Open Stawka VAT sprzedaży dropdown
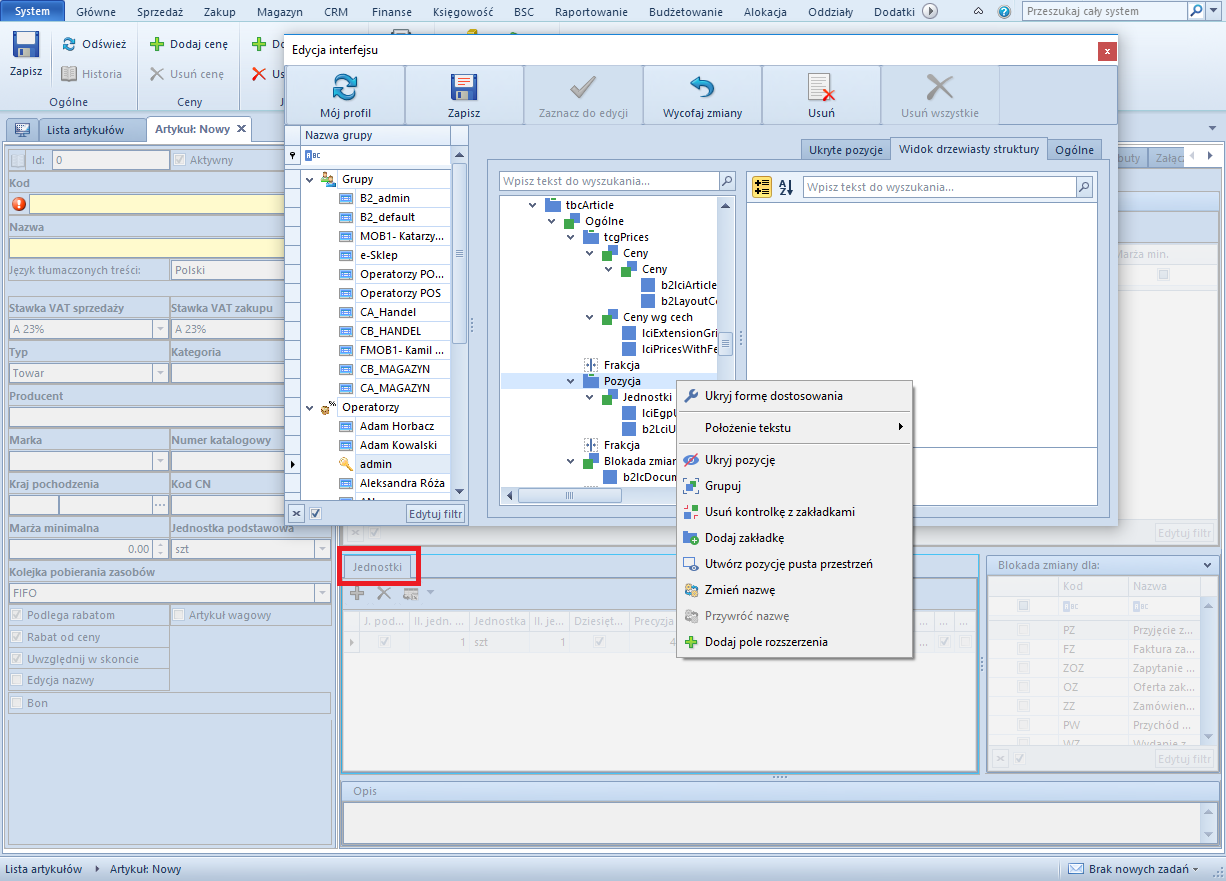 click(160, 329)
